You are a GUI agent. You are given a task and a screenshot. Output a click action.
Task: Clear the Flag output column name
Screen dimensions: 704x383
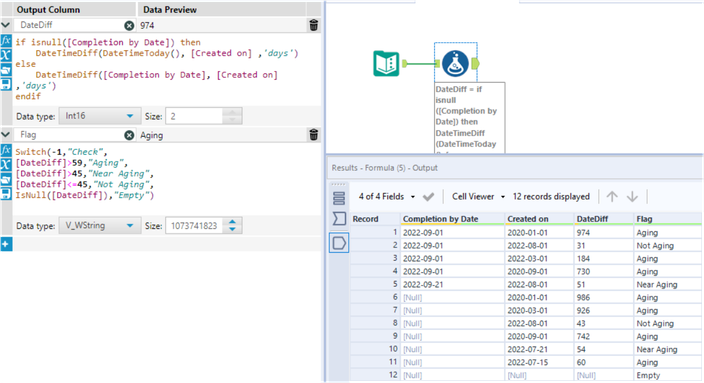129,135
